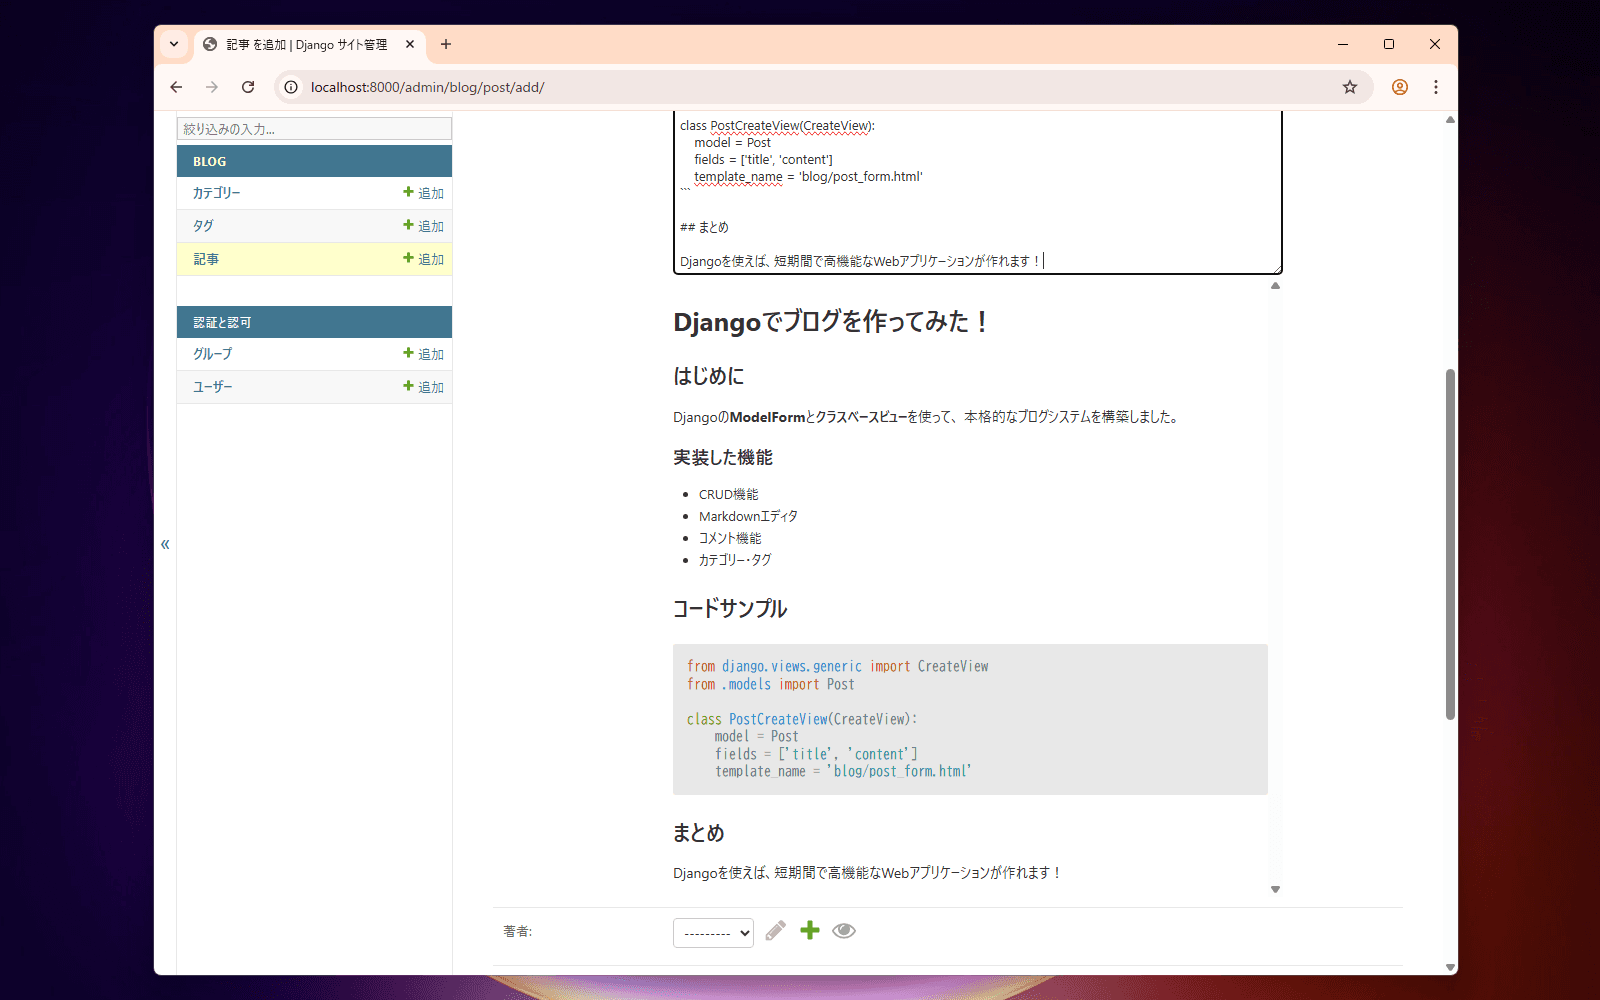1600x1000 pixels.
Task: Click the browser back arrow
Action: pos(176,87)
